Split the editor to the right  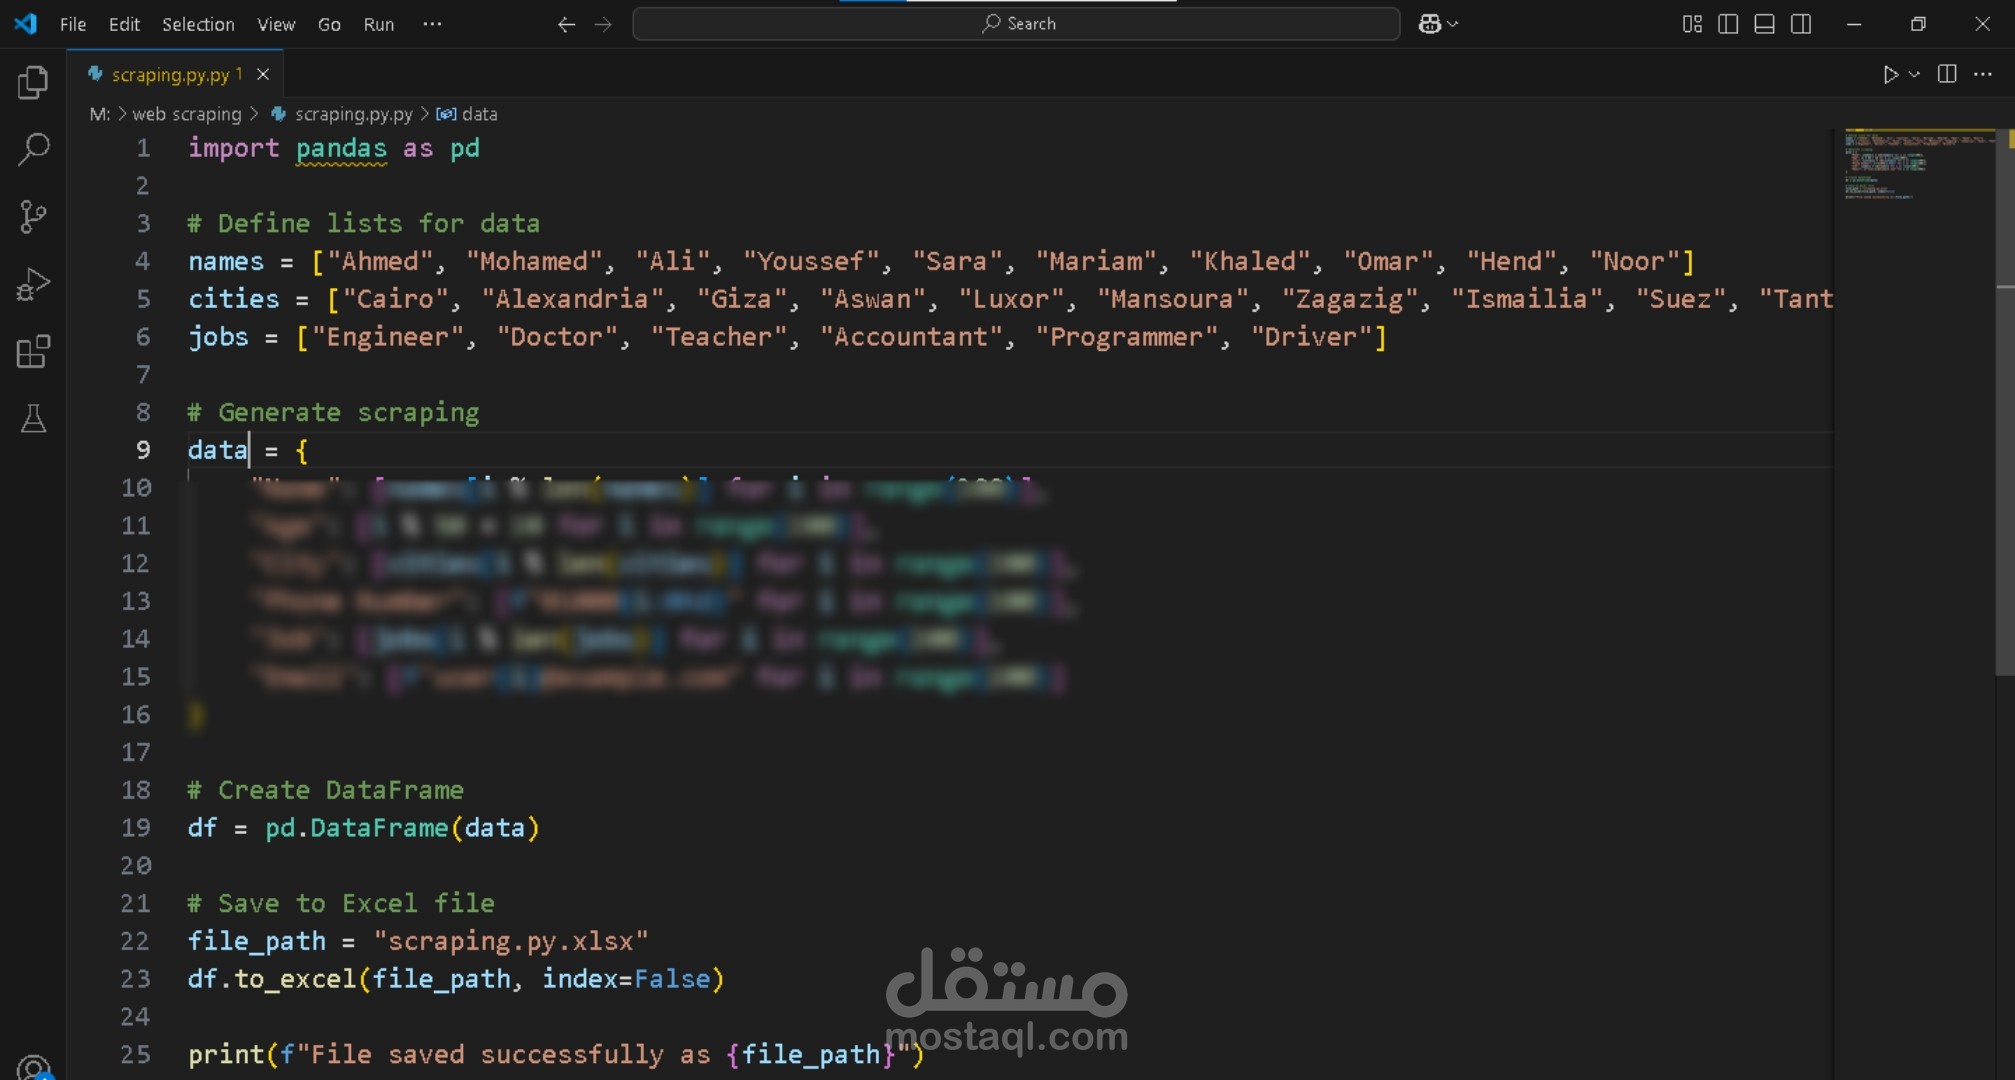(x=1947, y=74)
